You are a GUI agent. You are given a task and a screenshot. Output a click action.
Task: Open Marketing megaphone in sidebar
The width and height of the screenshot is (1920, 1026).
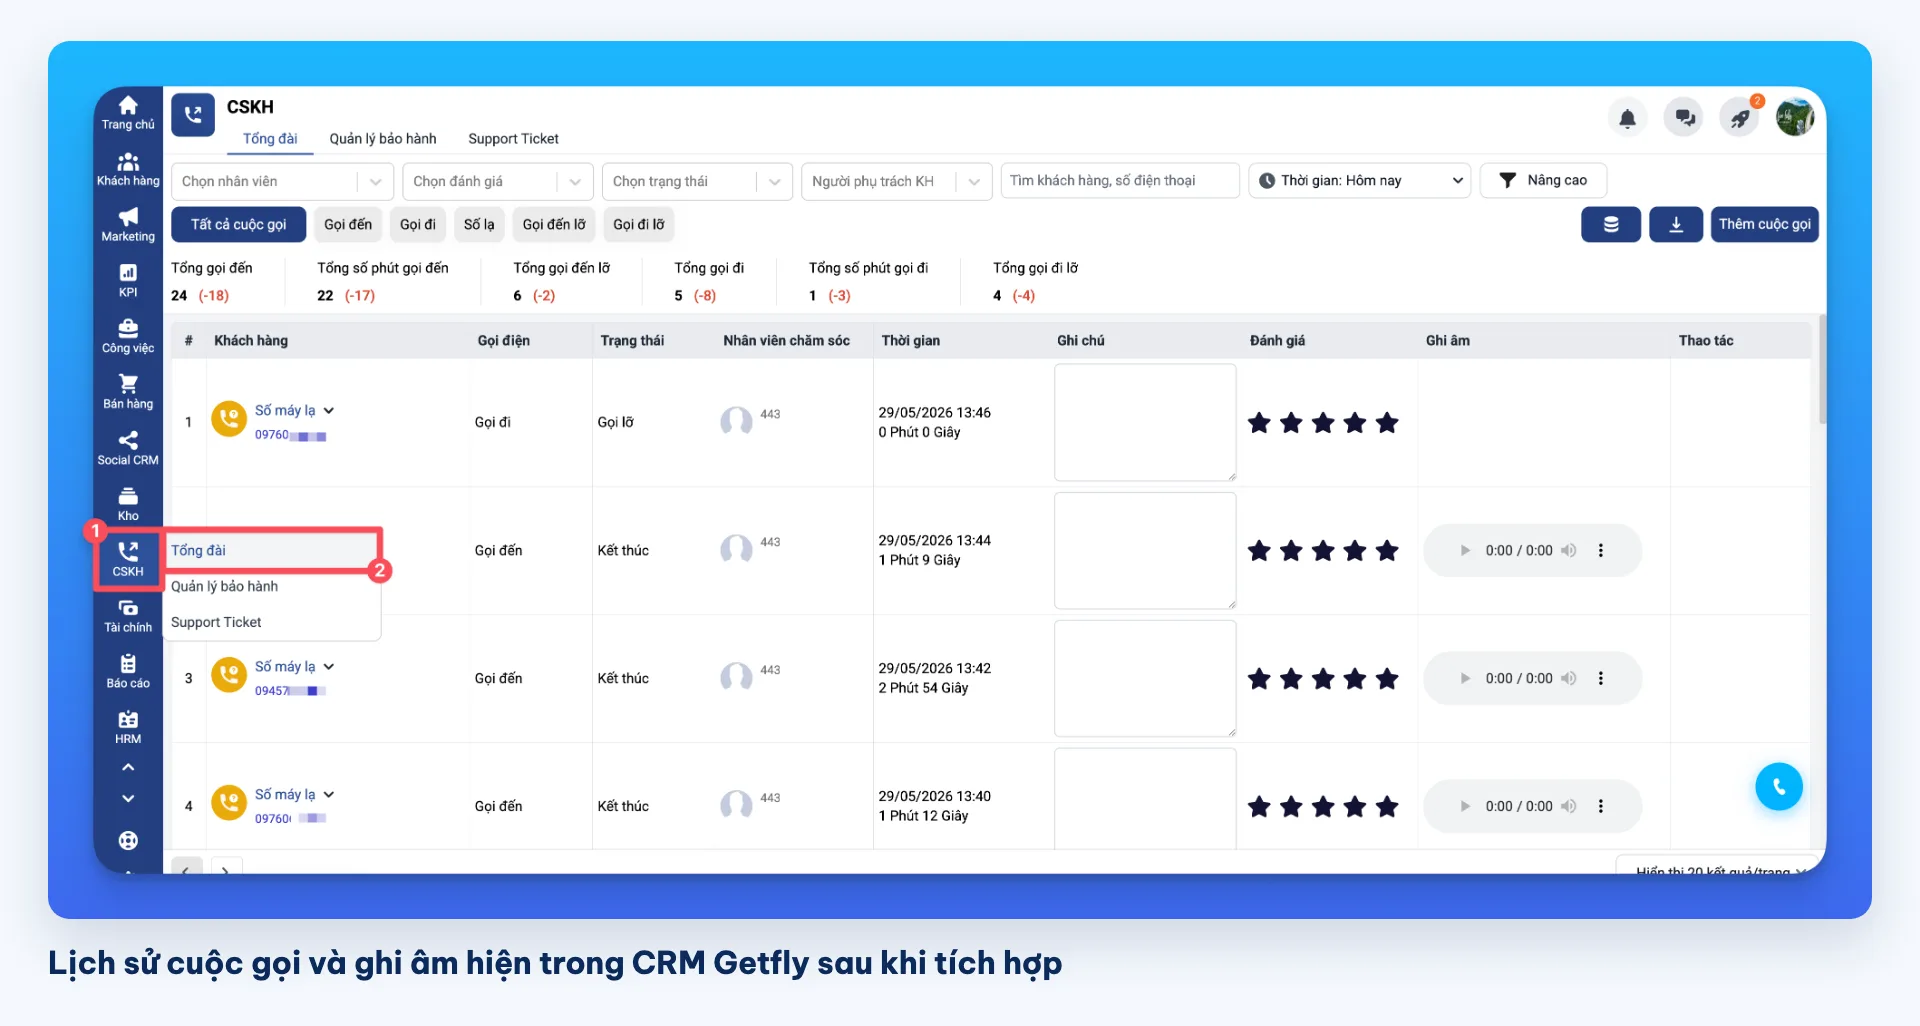(128, 225)
